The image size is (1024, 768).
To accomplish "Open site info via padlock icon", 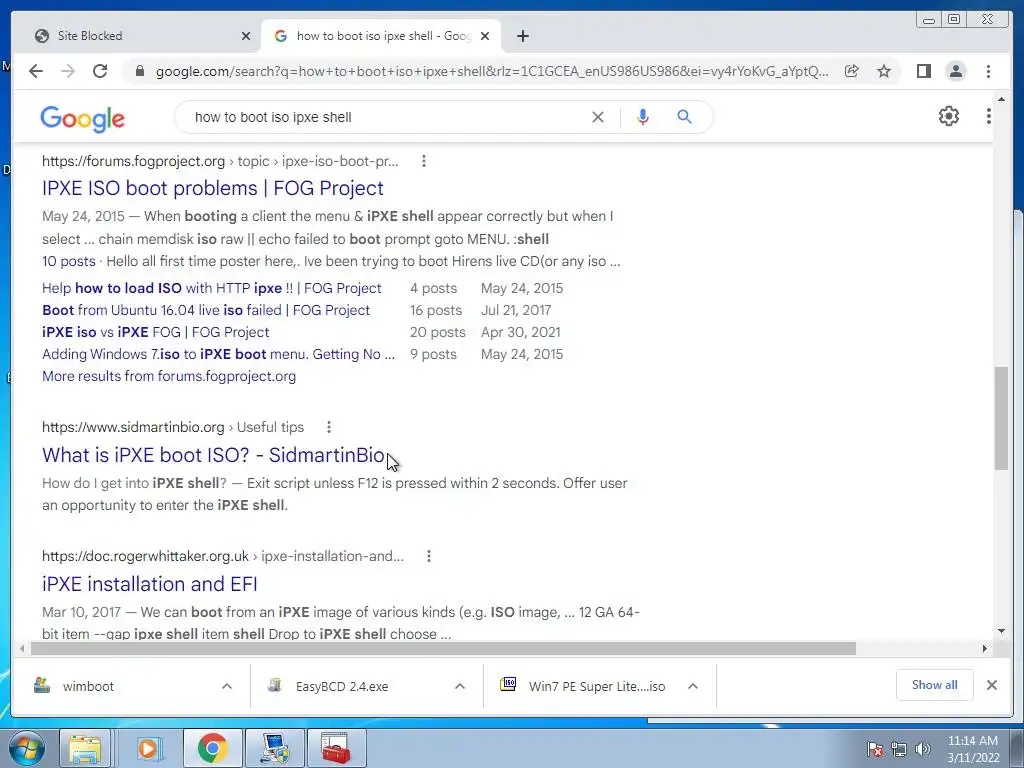I will pyautogui.click(x=139, y=71).
